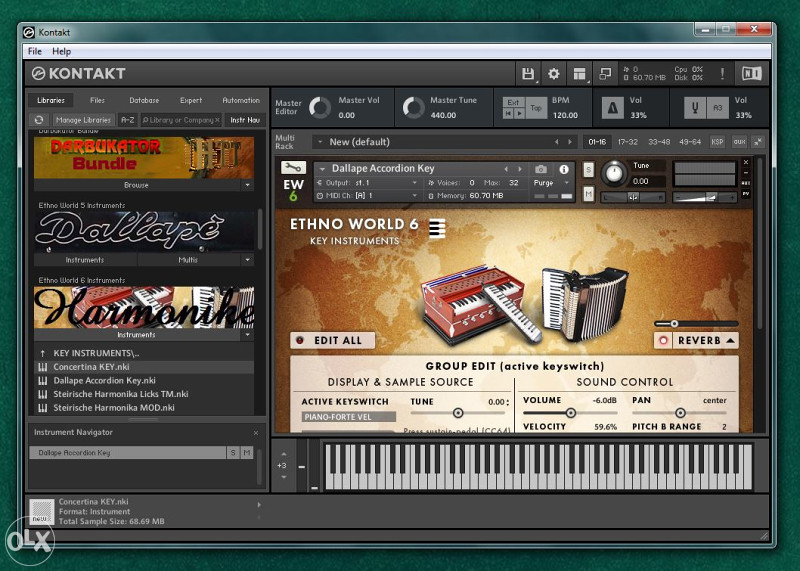Image resolution: width=800 pixels, height=571 pixels.
Task: Open the New (default) multi dropdown
Action: (x=321, y=142)
